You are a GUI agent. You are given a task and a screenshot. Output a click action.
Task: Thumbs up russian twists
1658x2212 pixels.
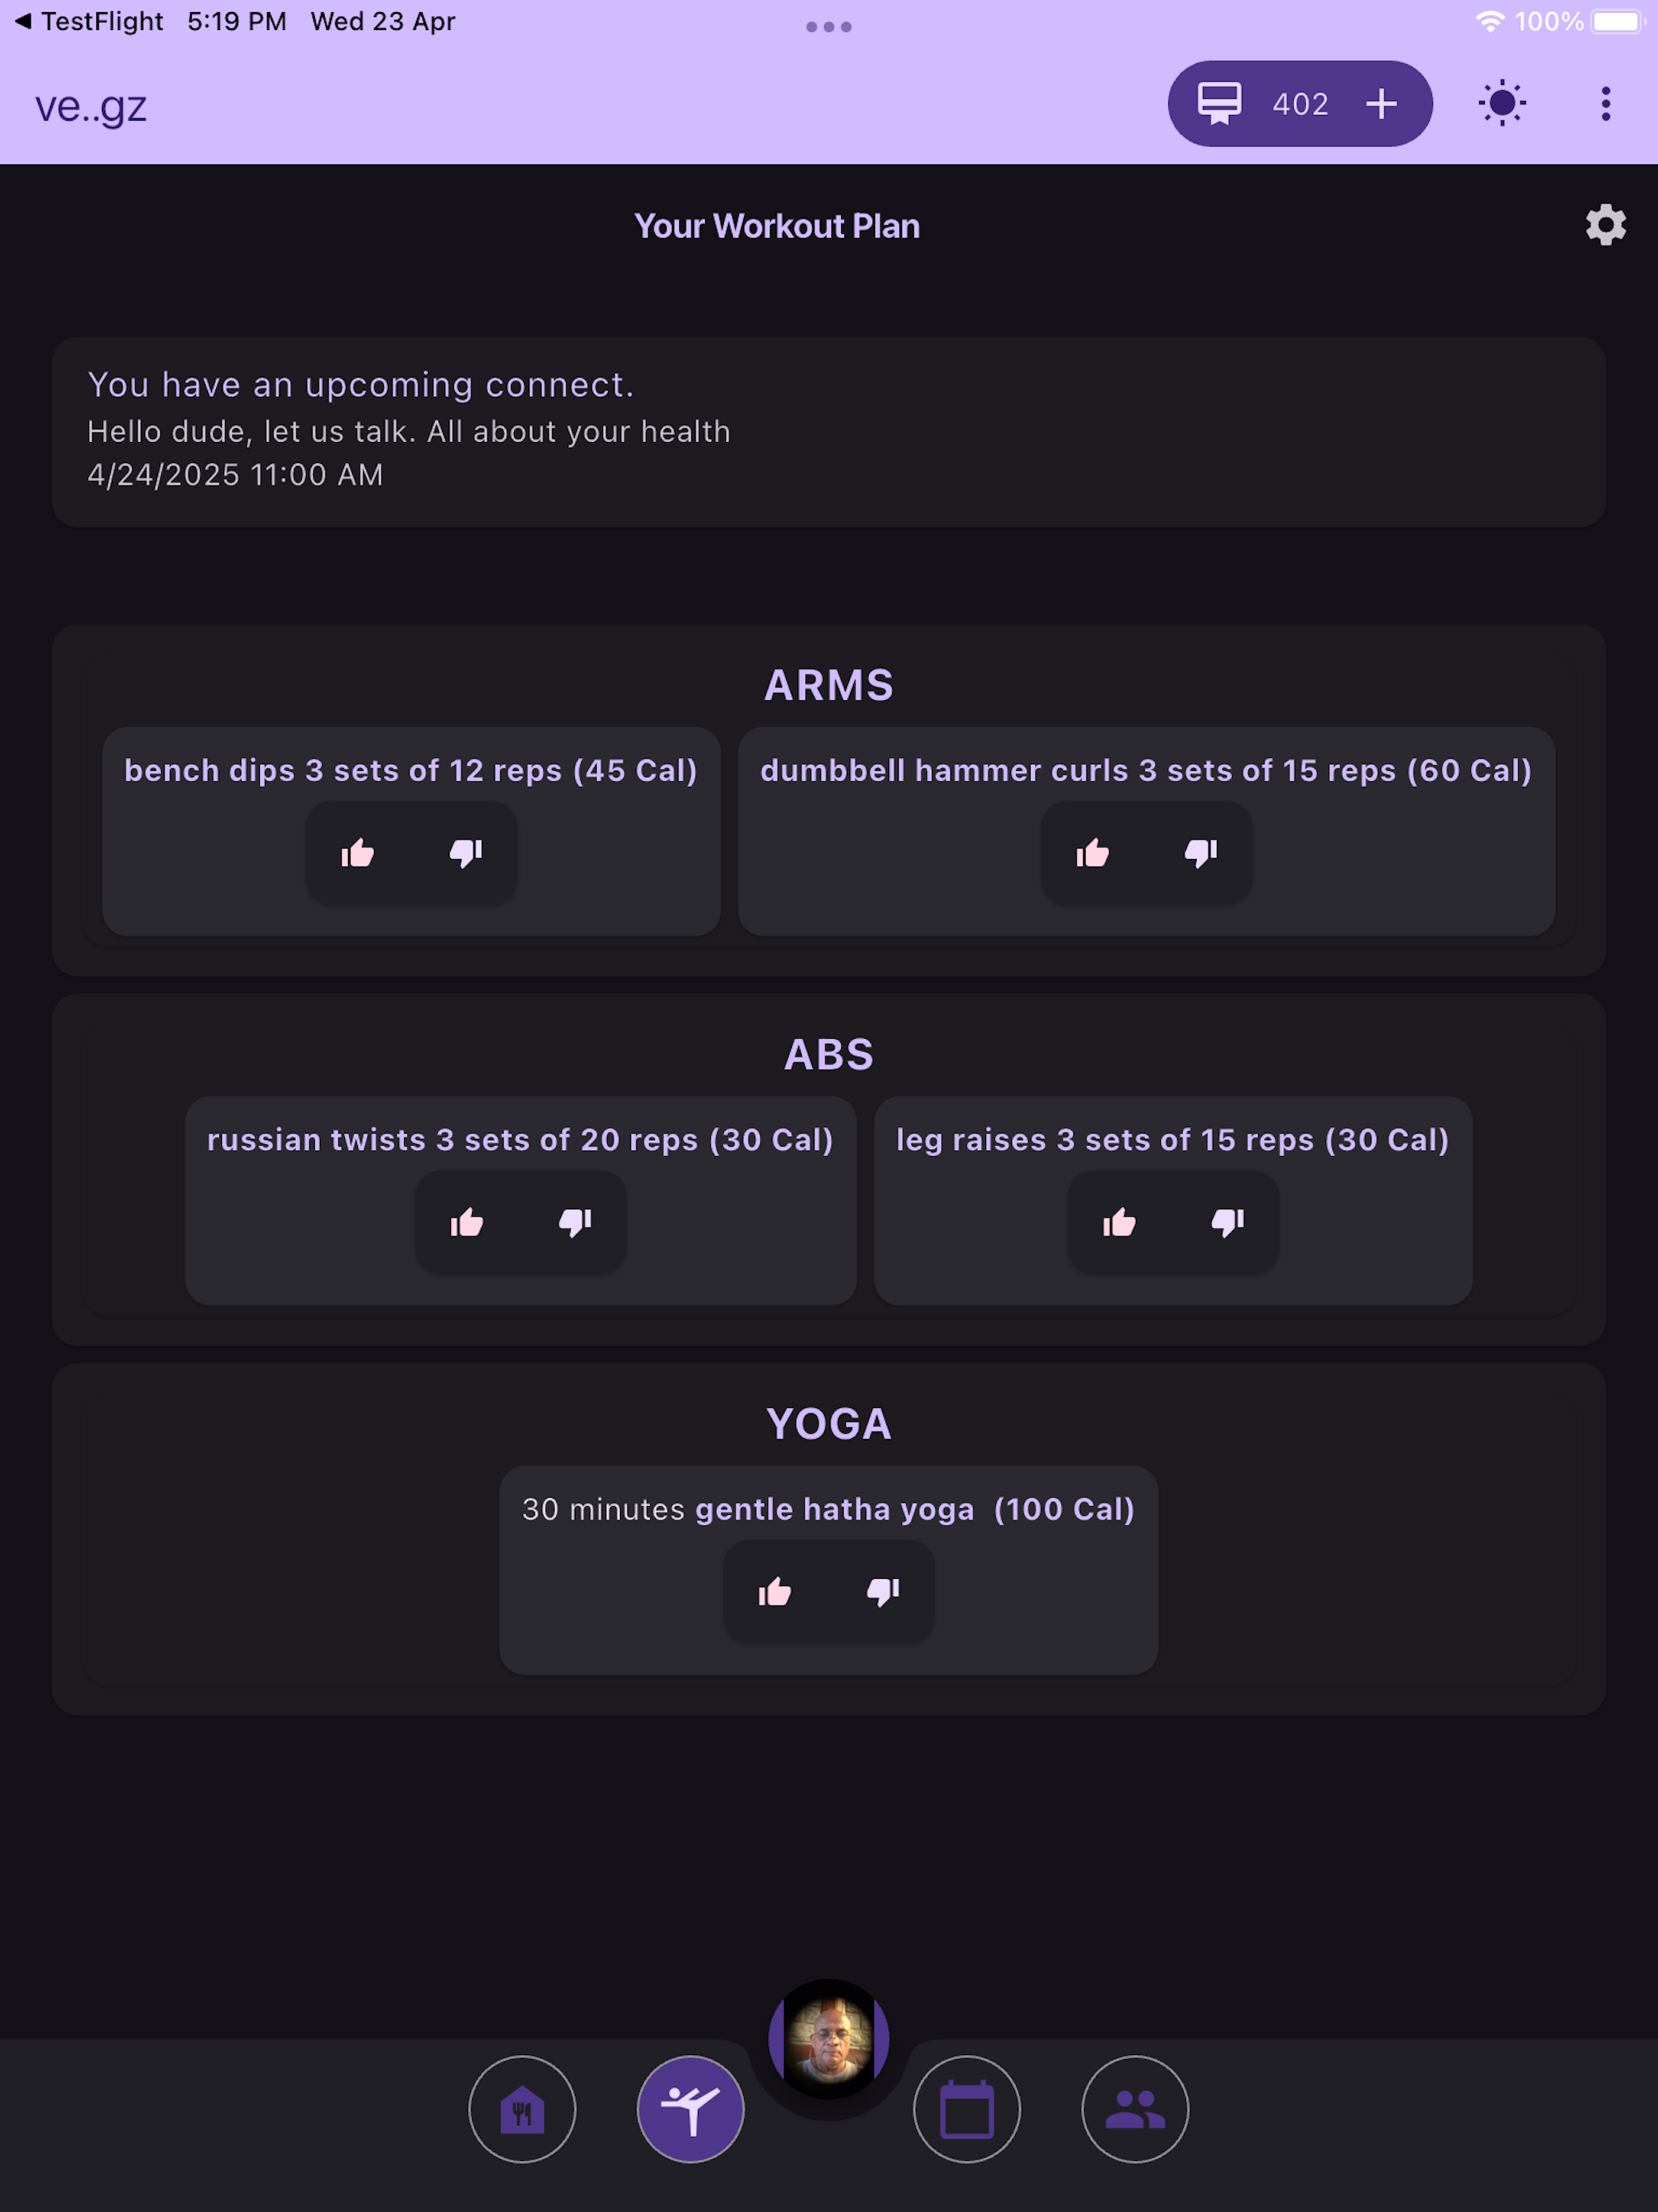466,1222
